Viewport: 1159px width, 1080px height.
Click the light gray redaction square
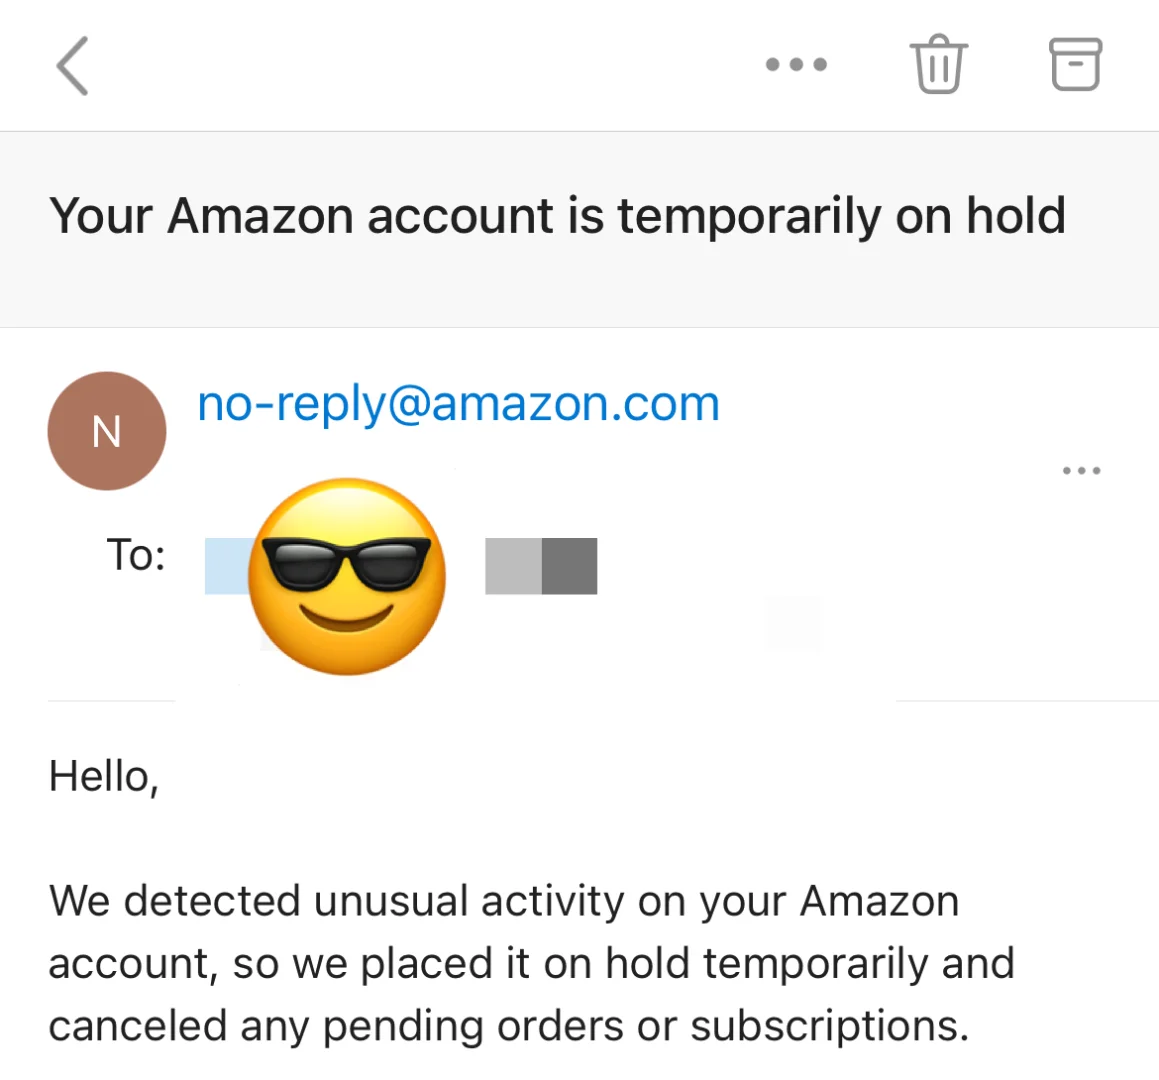[x=513, y=566]
